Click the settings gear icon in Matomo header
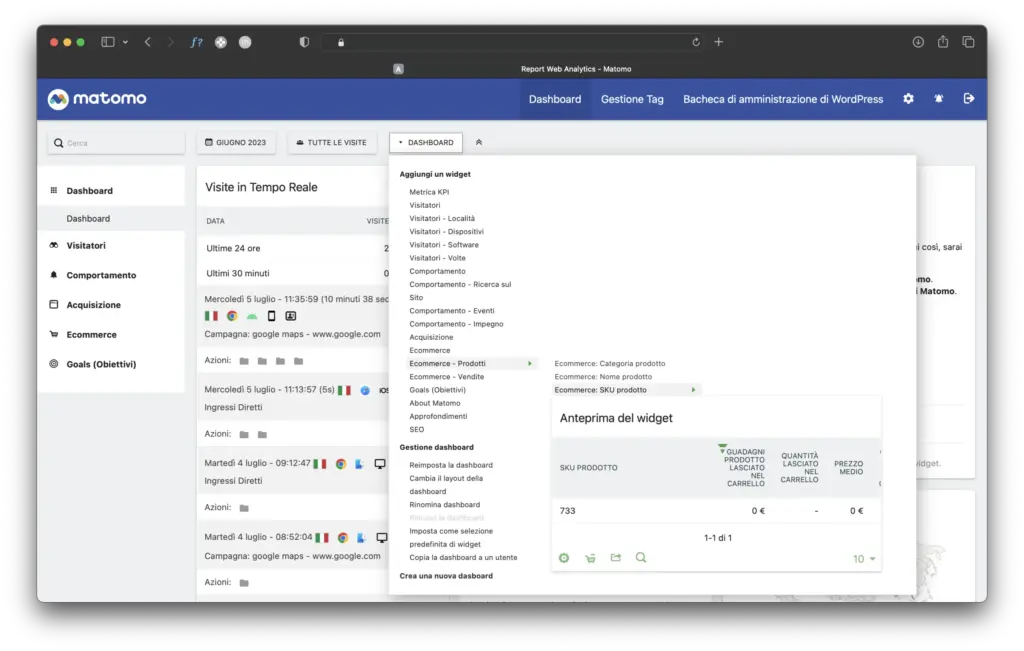The width and height of the screenshot is (1024, 651). click(908, 99)
